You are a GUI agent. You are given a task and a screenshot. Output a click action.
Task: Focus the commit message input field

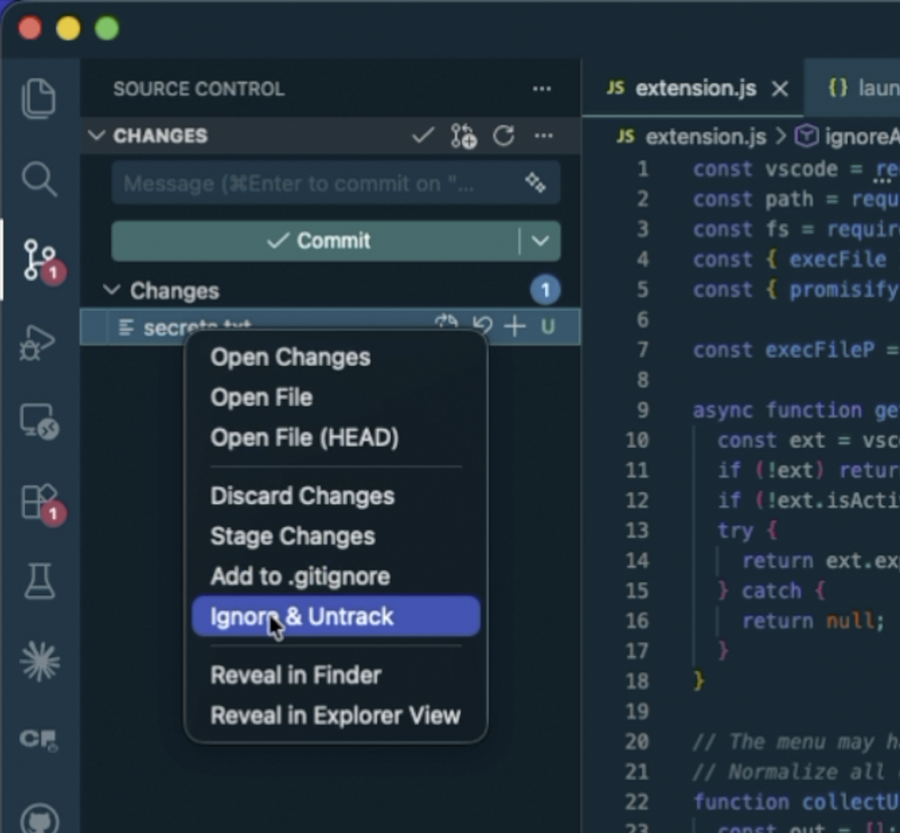(336, 183)
